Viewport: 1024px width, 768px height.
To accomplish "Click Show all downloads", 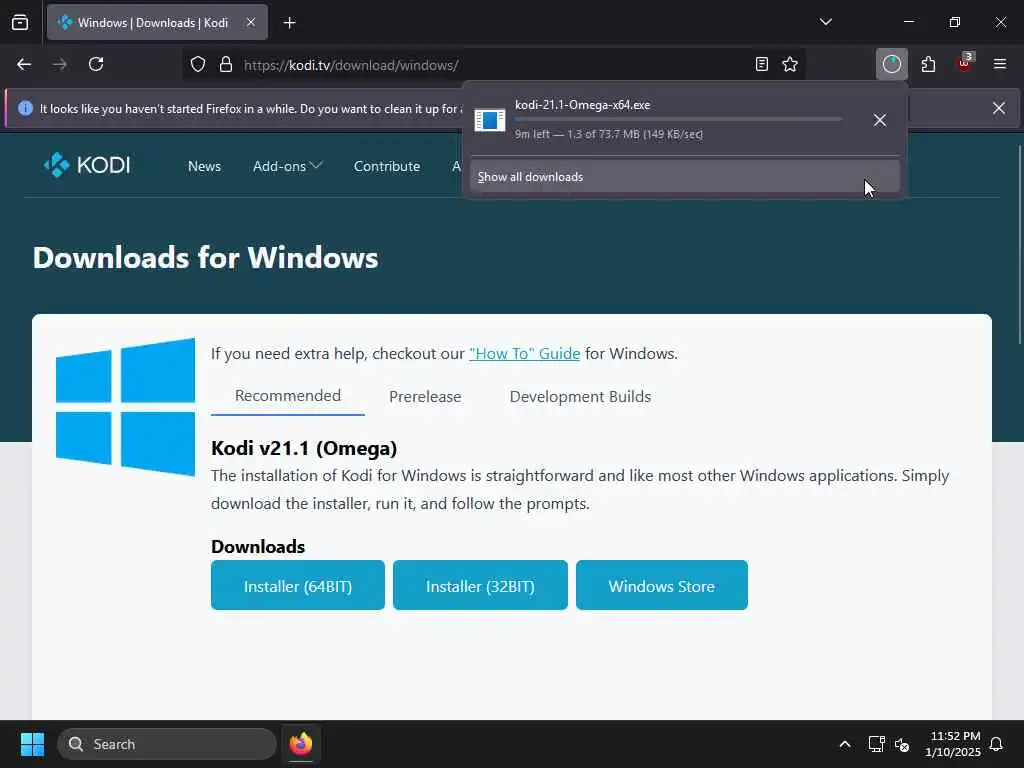I will coord(685,177).
